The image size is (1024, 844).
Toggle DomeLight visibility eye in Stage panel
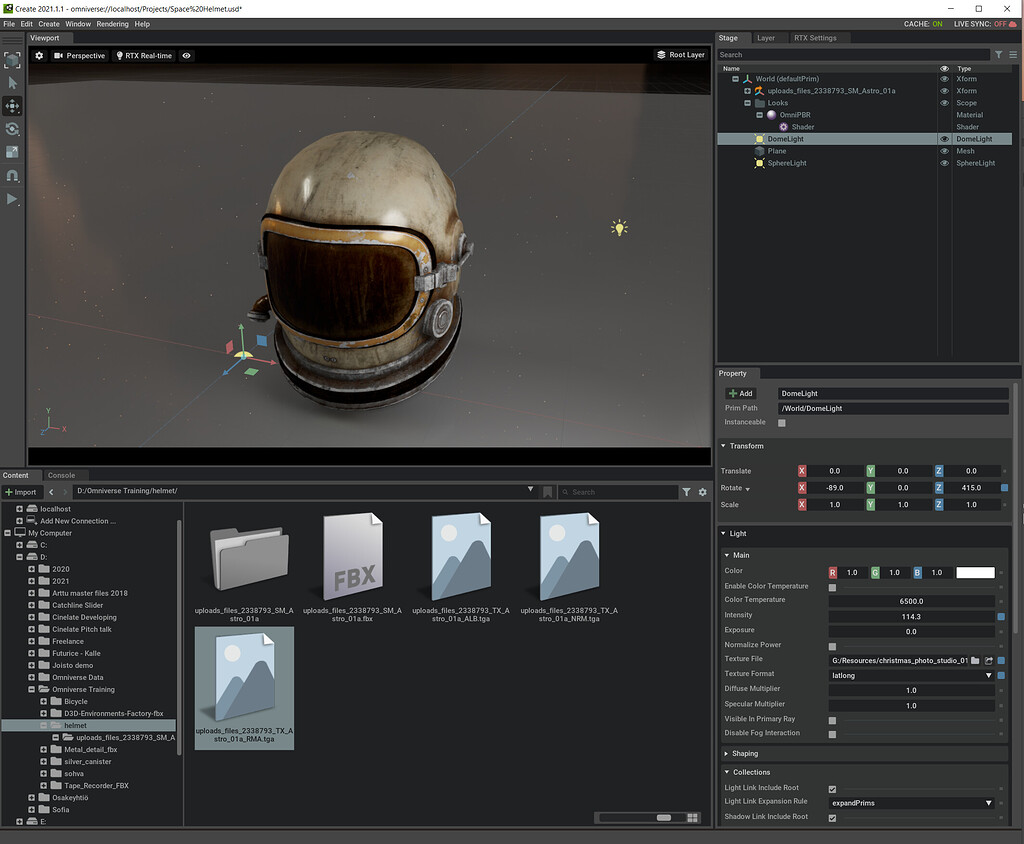(x=944, y=139)
